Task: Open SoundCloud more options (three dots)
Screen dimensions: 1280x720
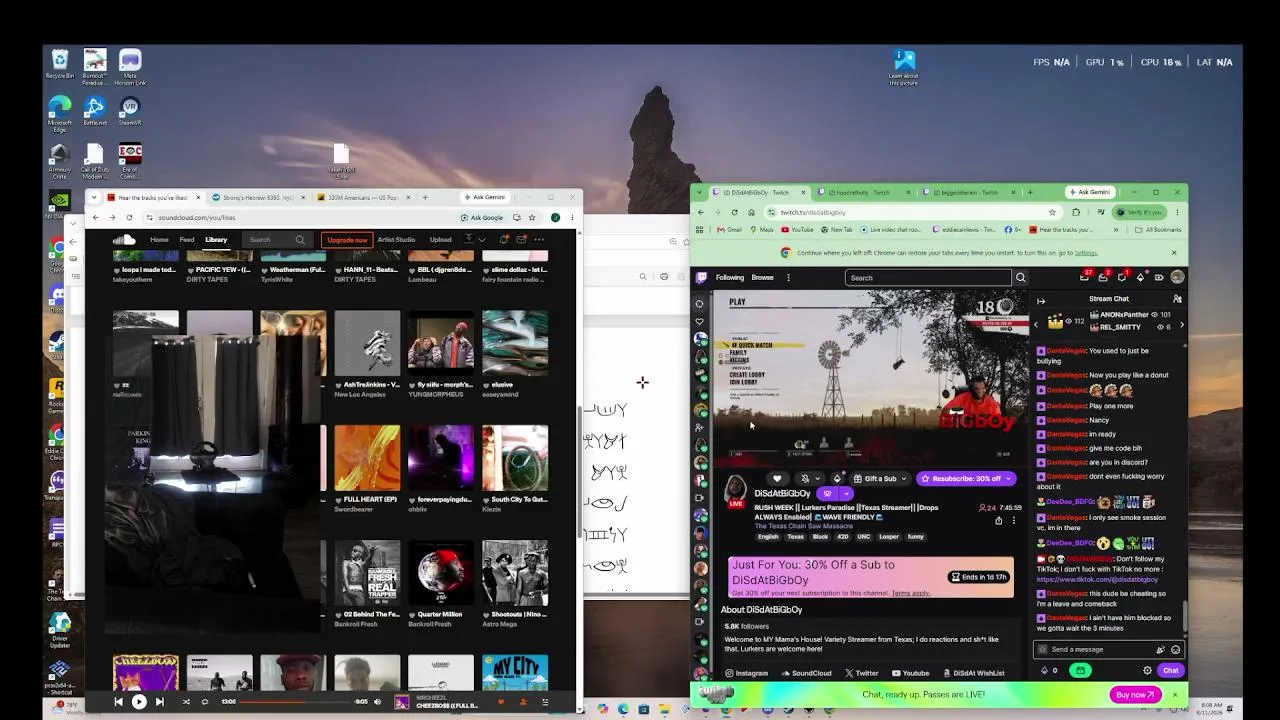Action: pos(539,240)
